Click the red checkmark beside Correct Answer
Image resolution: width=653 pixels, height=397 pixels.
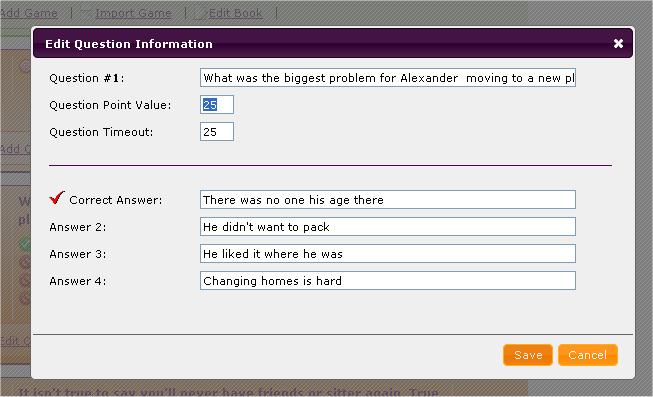pyautogui.click(x=57, y=197)
